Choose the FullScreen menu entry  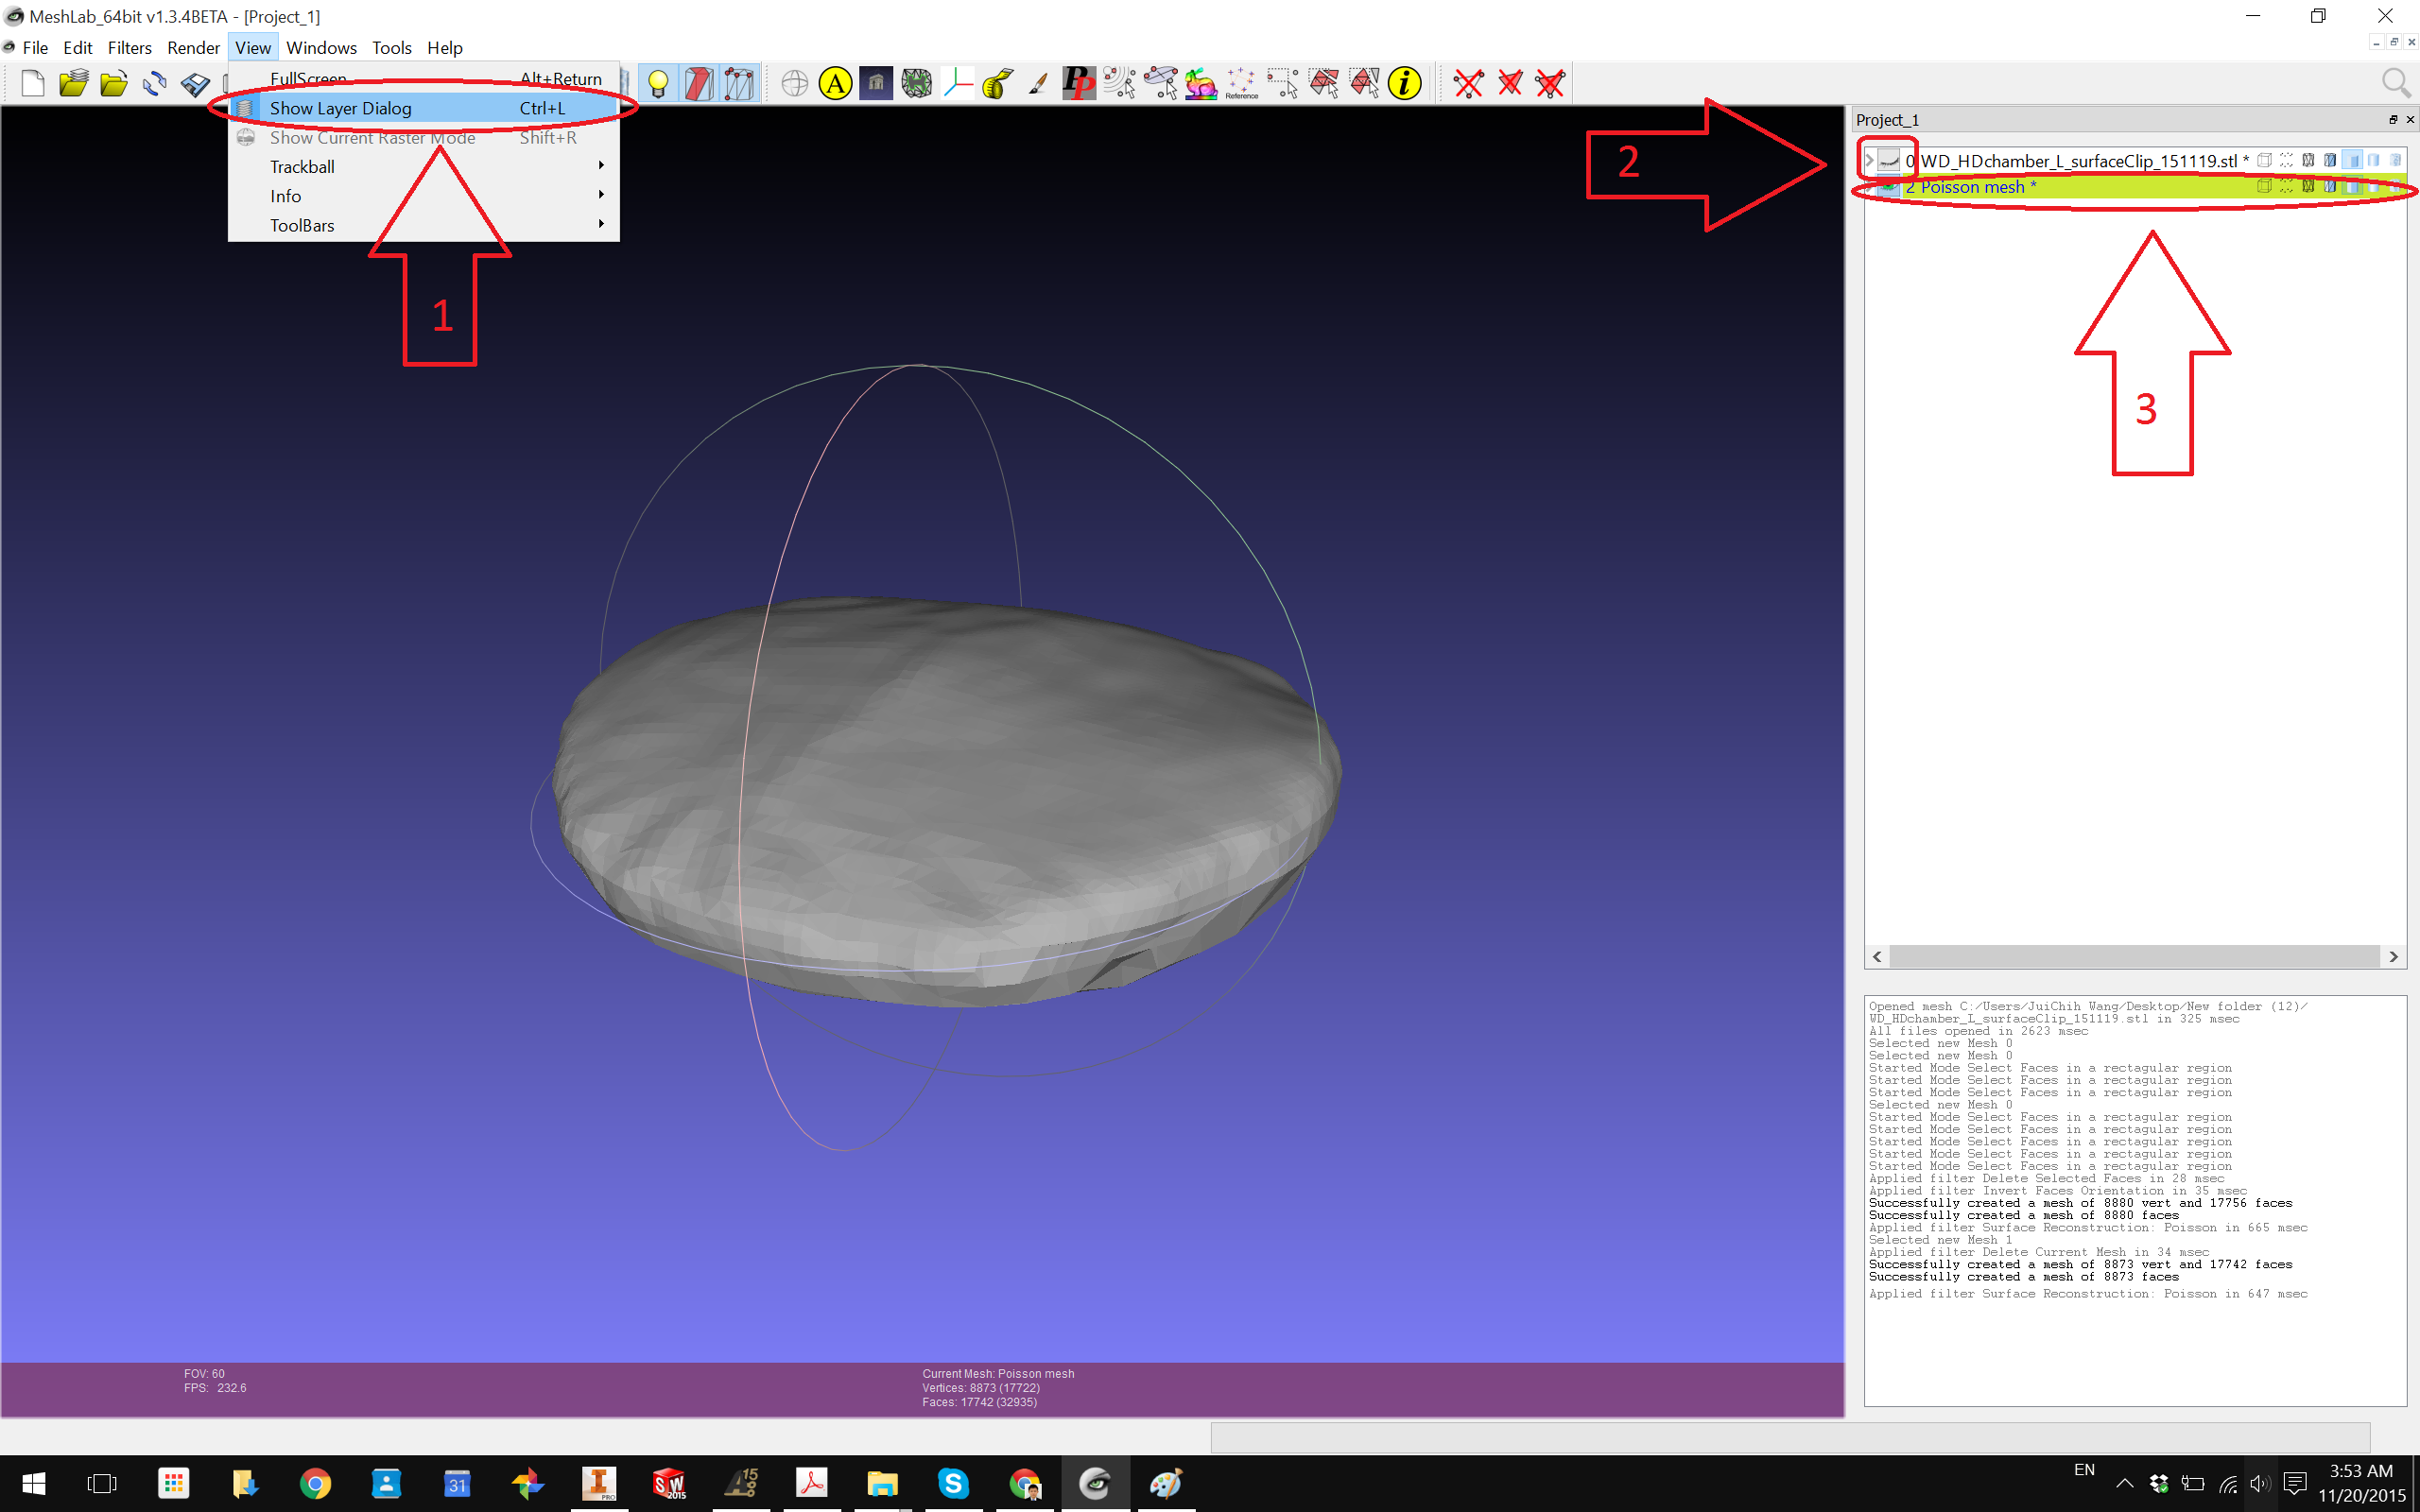pos(424,79)
